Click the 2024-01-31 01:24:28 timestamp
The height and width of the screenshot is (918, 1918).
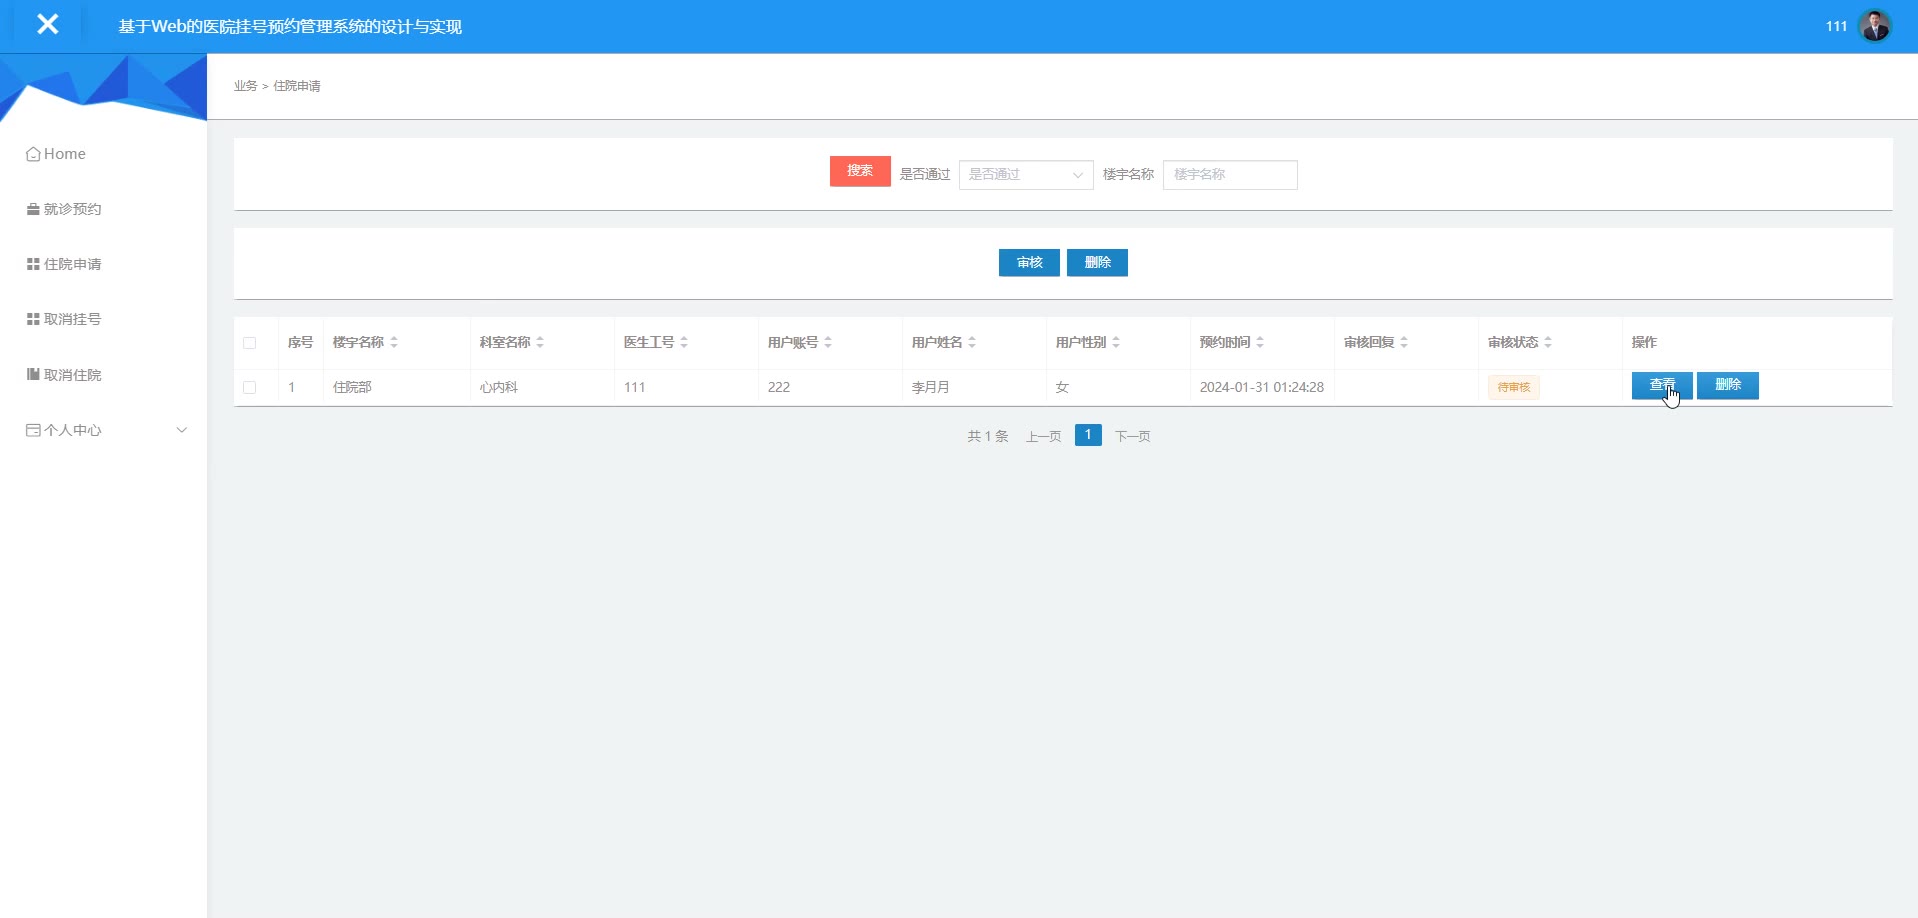1262,388
